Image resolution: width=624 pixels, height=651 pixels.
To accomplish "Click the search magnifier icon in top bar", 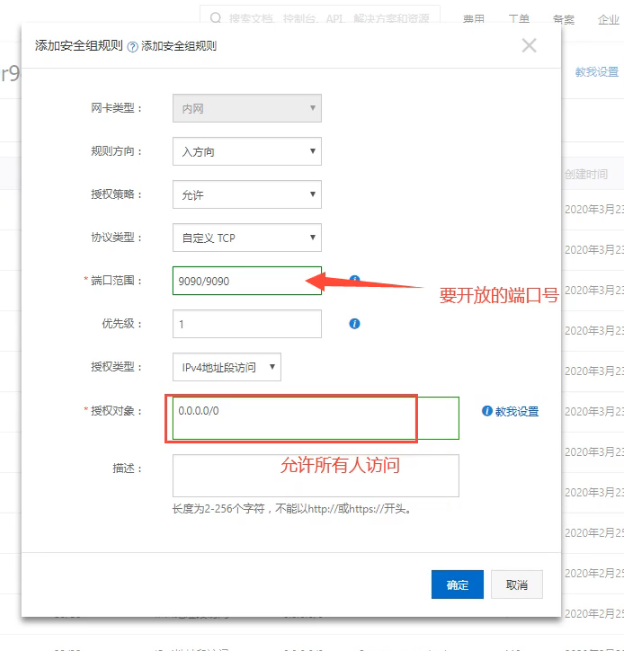I will (x=215, y=18).
